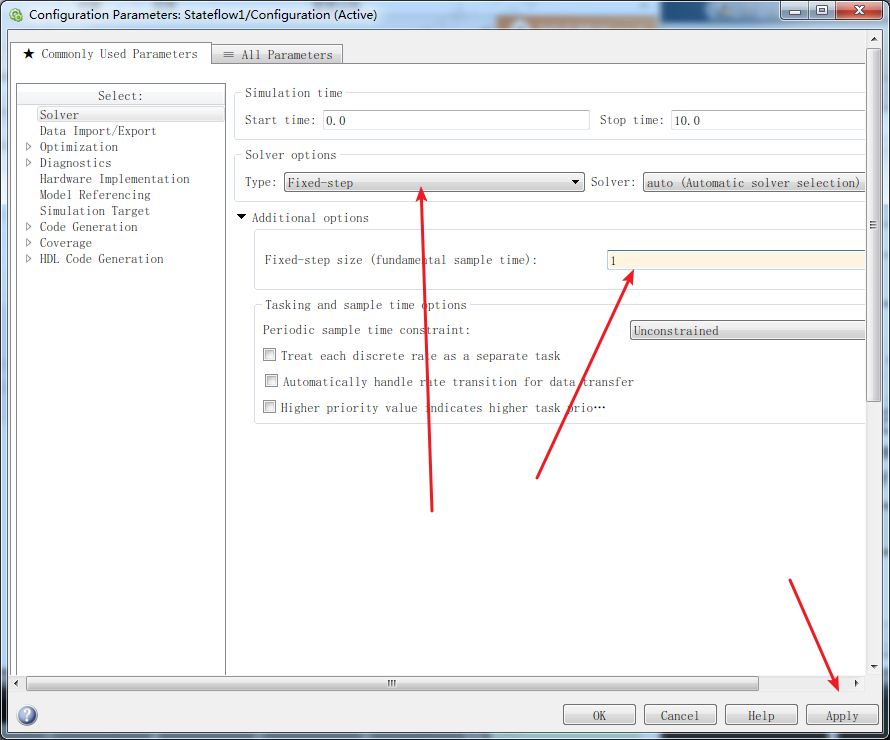Viewport: 890px width, 740px height.
Task: Select Solver in the Select tree
Action: (131, 115)
